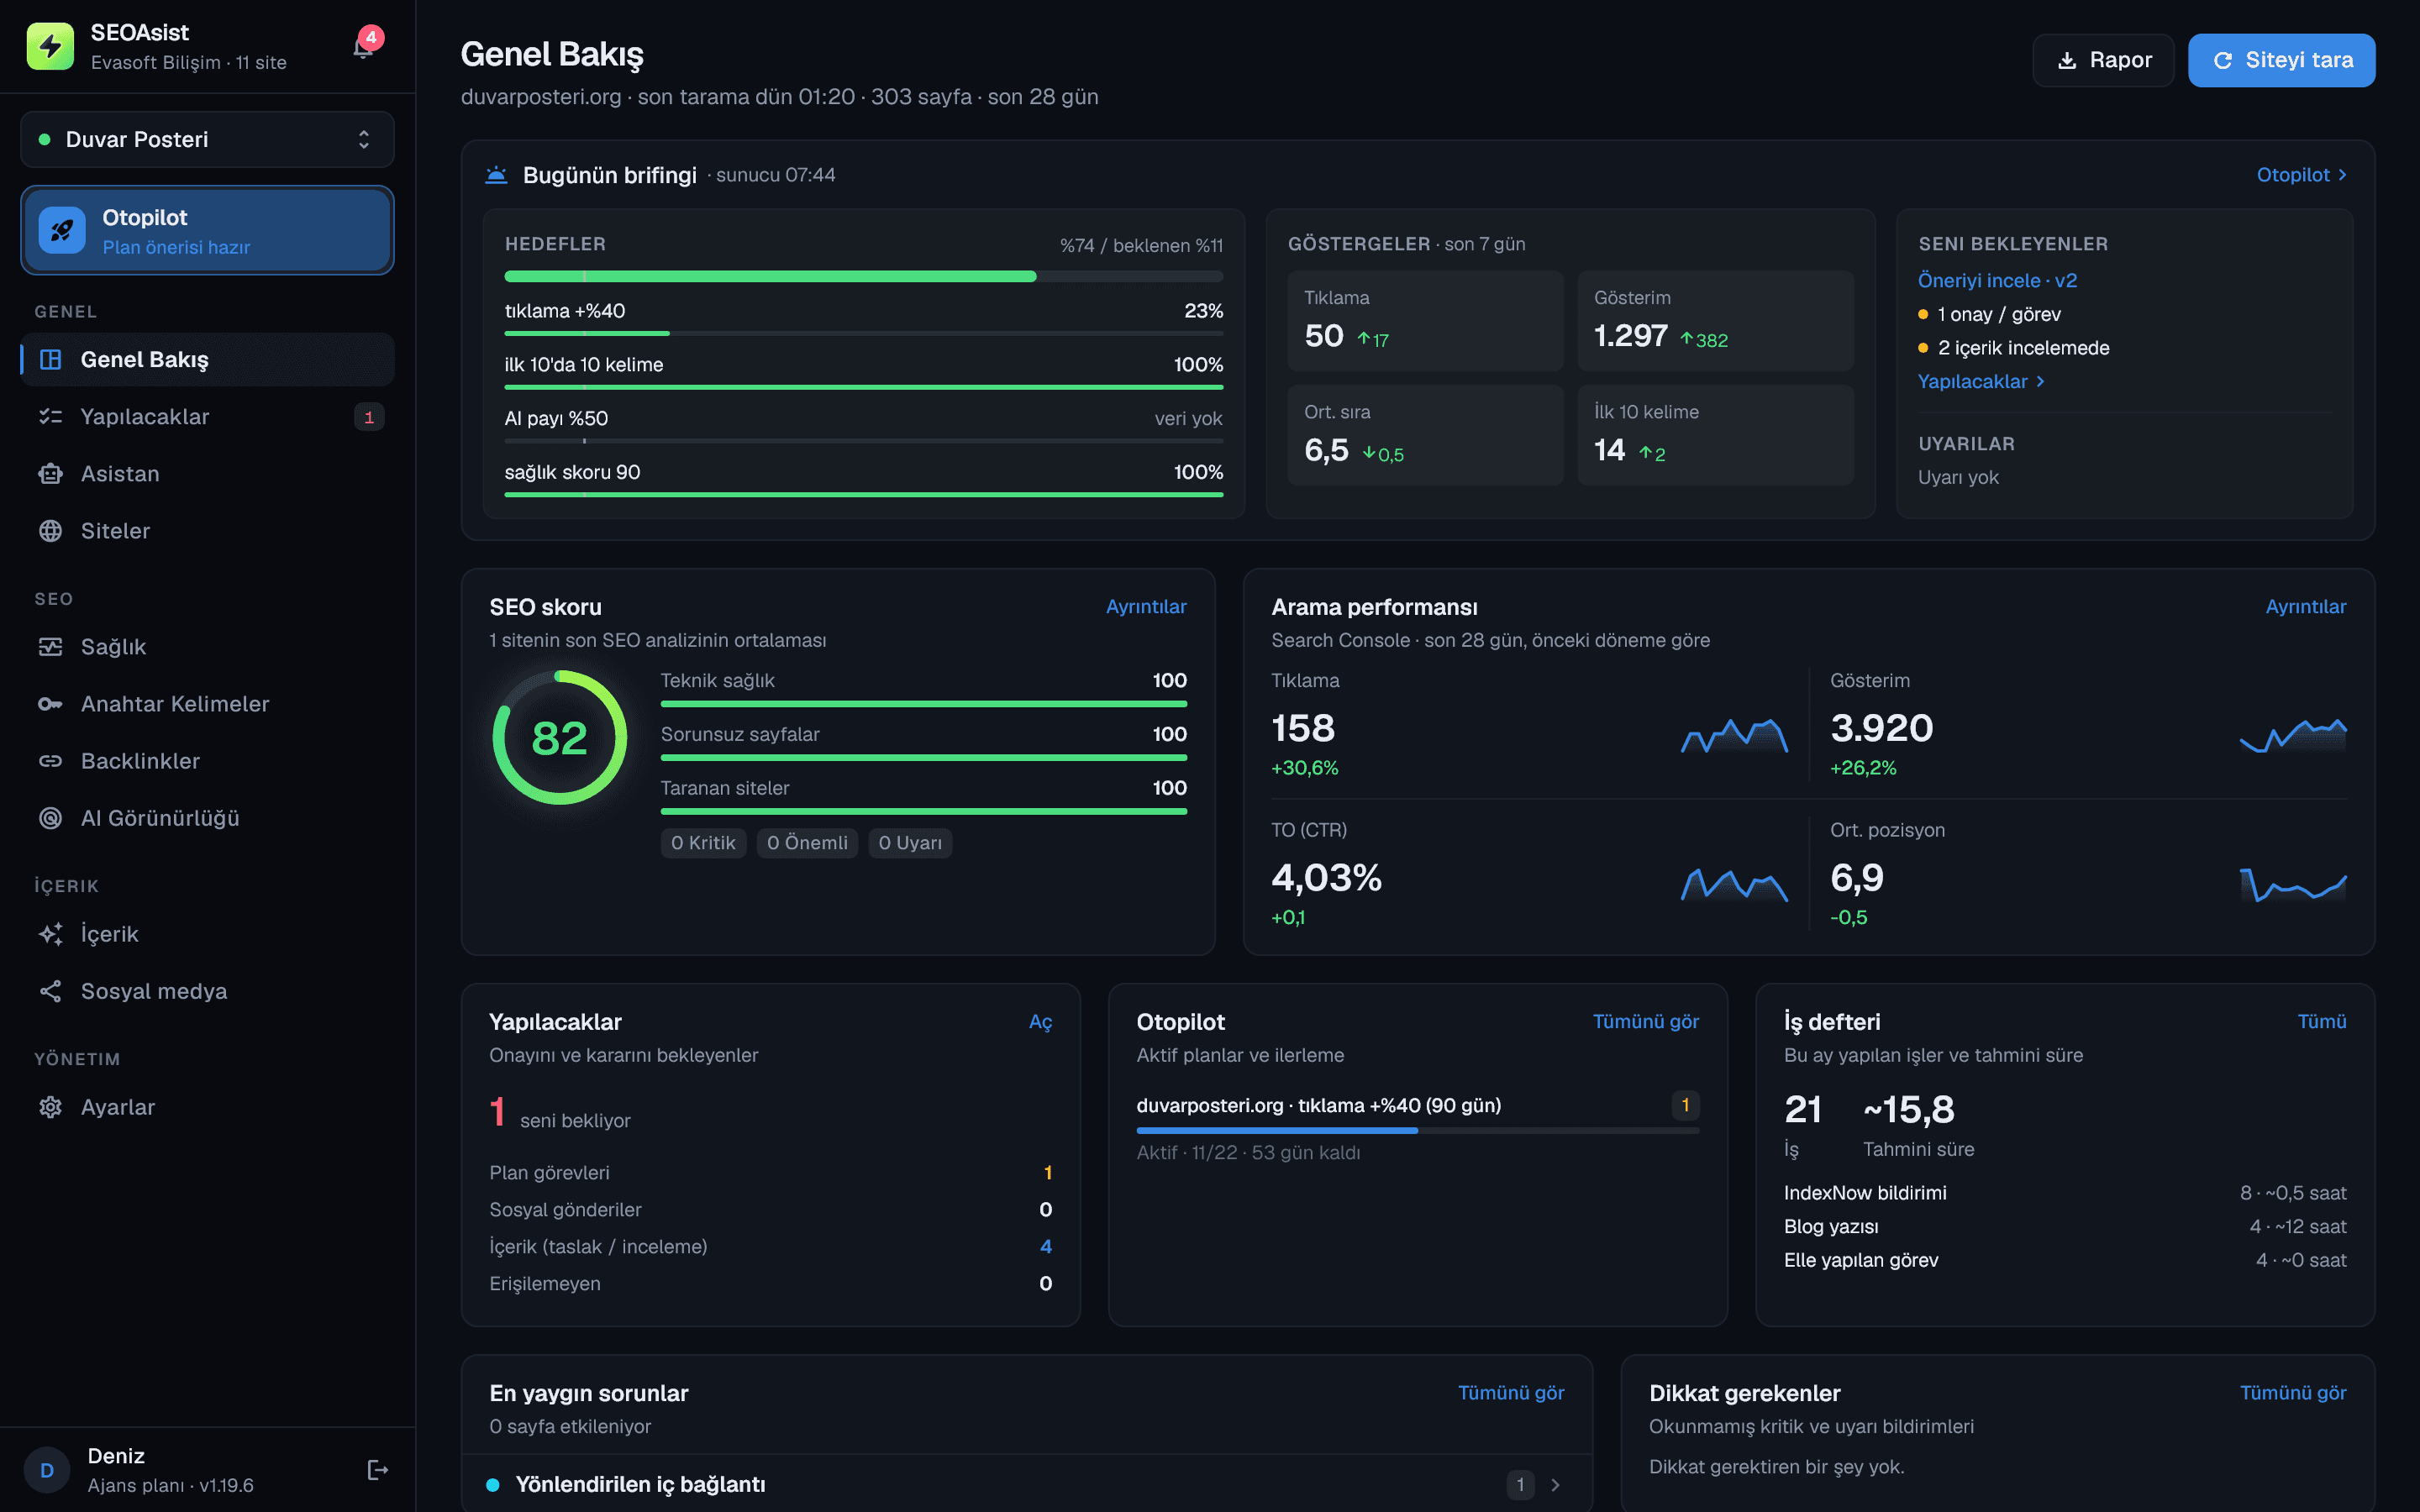Screen dimensions: 2420x1512
Task: Click the duvarposteri.org plan progress bar
Action: pyautogui.click(x=1417, y=1130)
